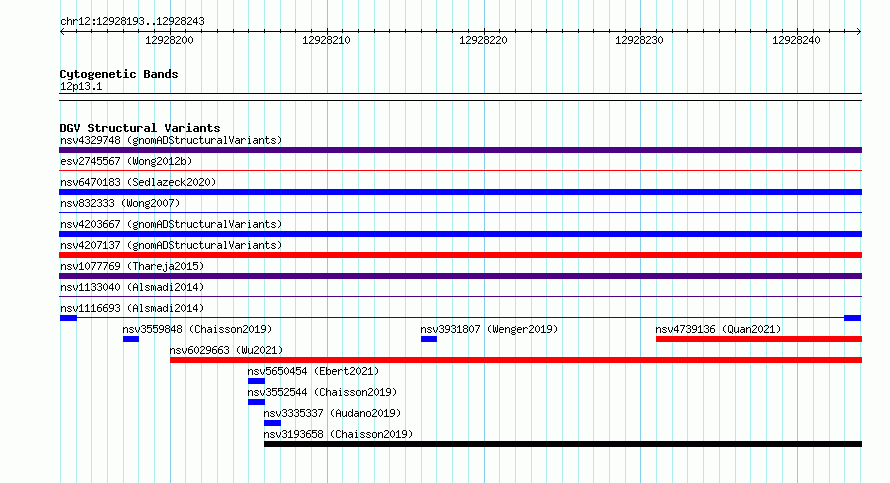Image resolution: width=890 pixels, height=483 pixels.
Task: Select the black nsv3193658 bar
Action: (563, 444)
